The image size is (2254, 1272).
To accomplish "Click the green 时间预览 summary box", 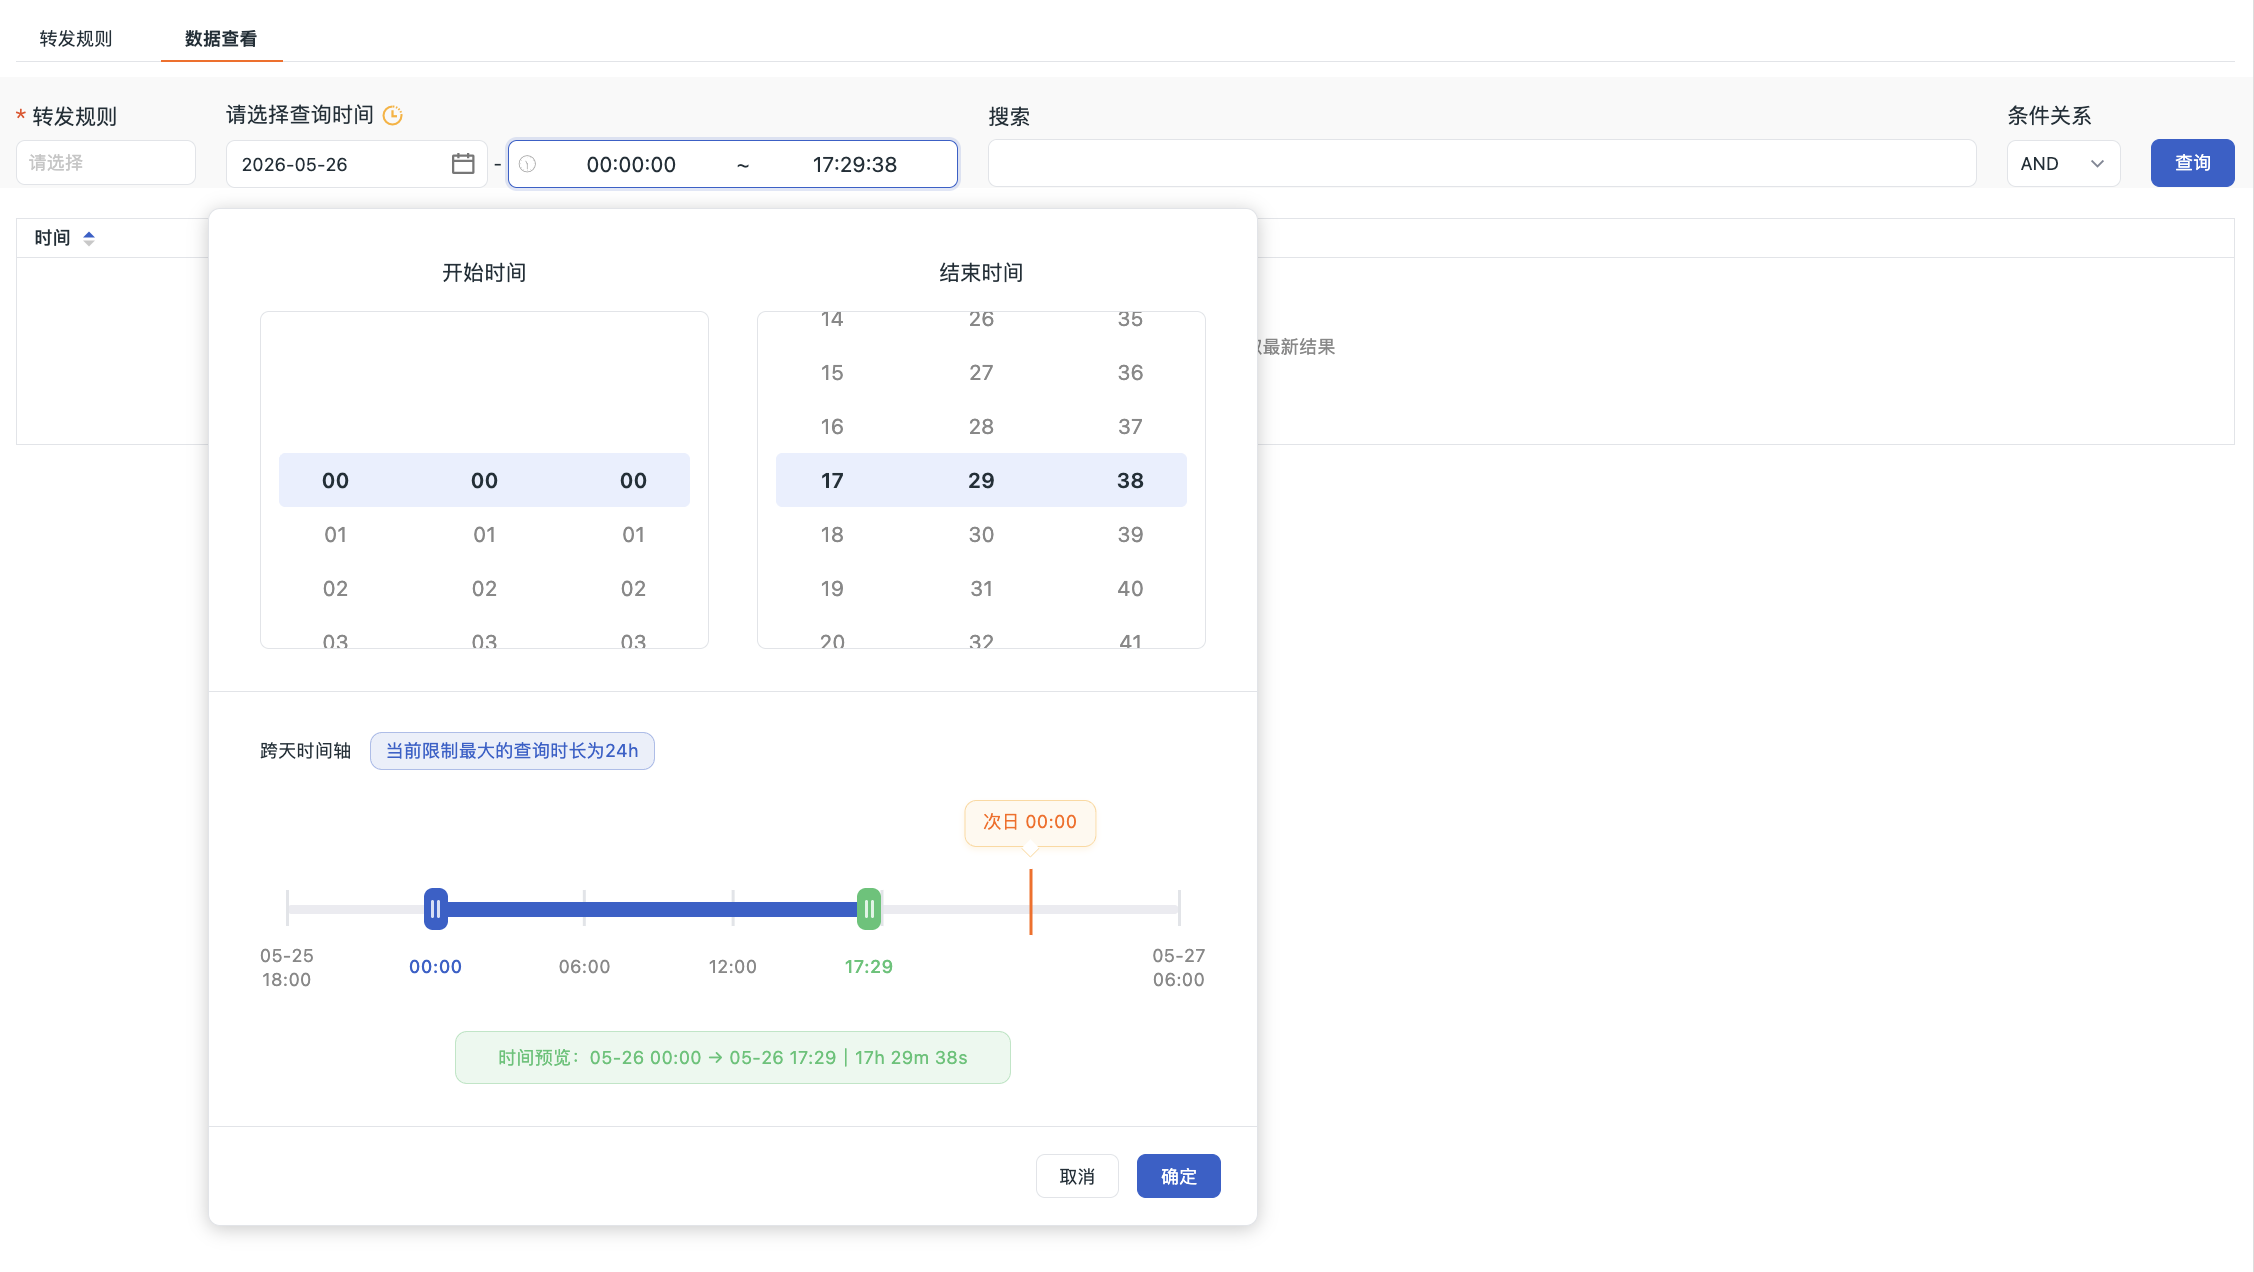I will click(732, 1058).
